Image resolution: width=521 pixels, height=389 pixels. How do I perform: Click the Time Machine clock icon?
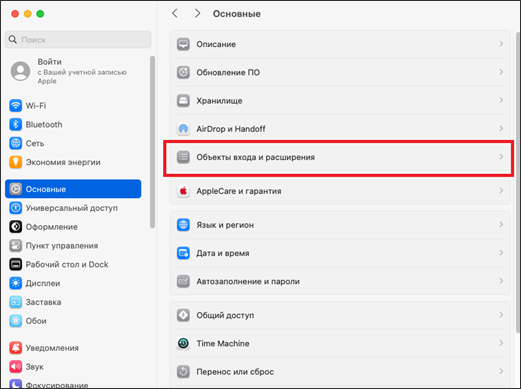coord(183,343)
